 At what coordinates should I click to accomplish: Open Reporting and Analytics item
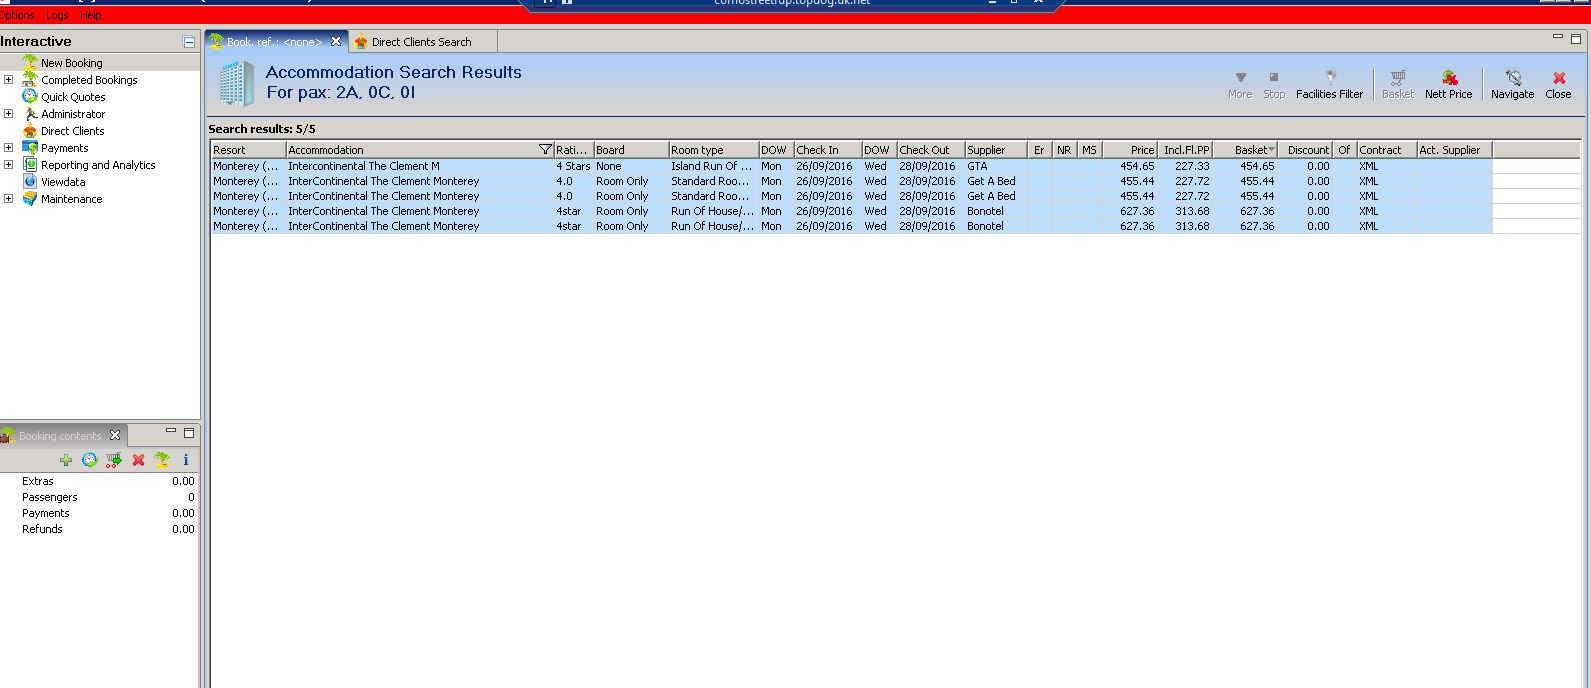[x=98, y=165]
